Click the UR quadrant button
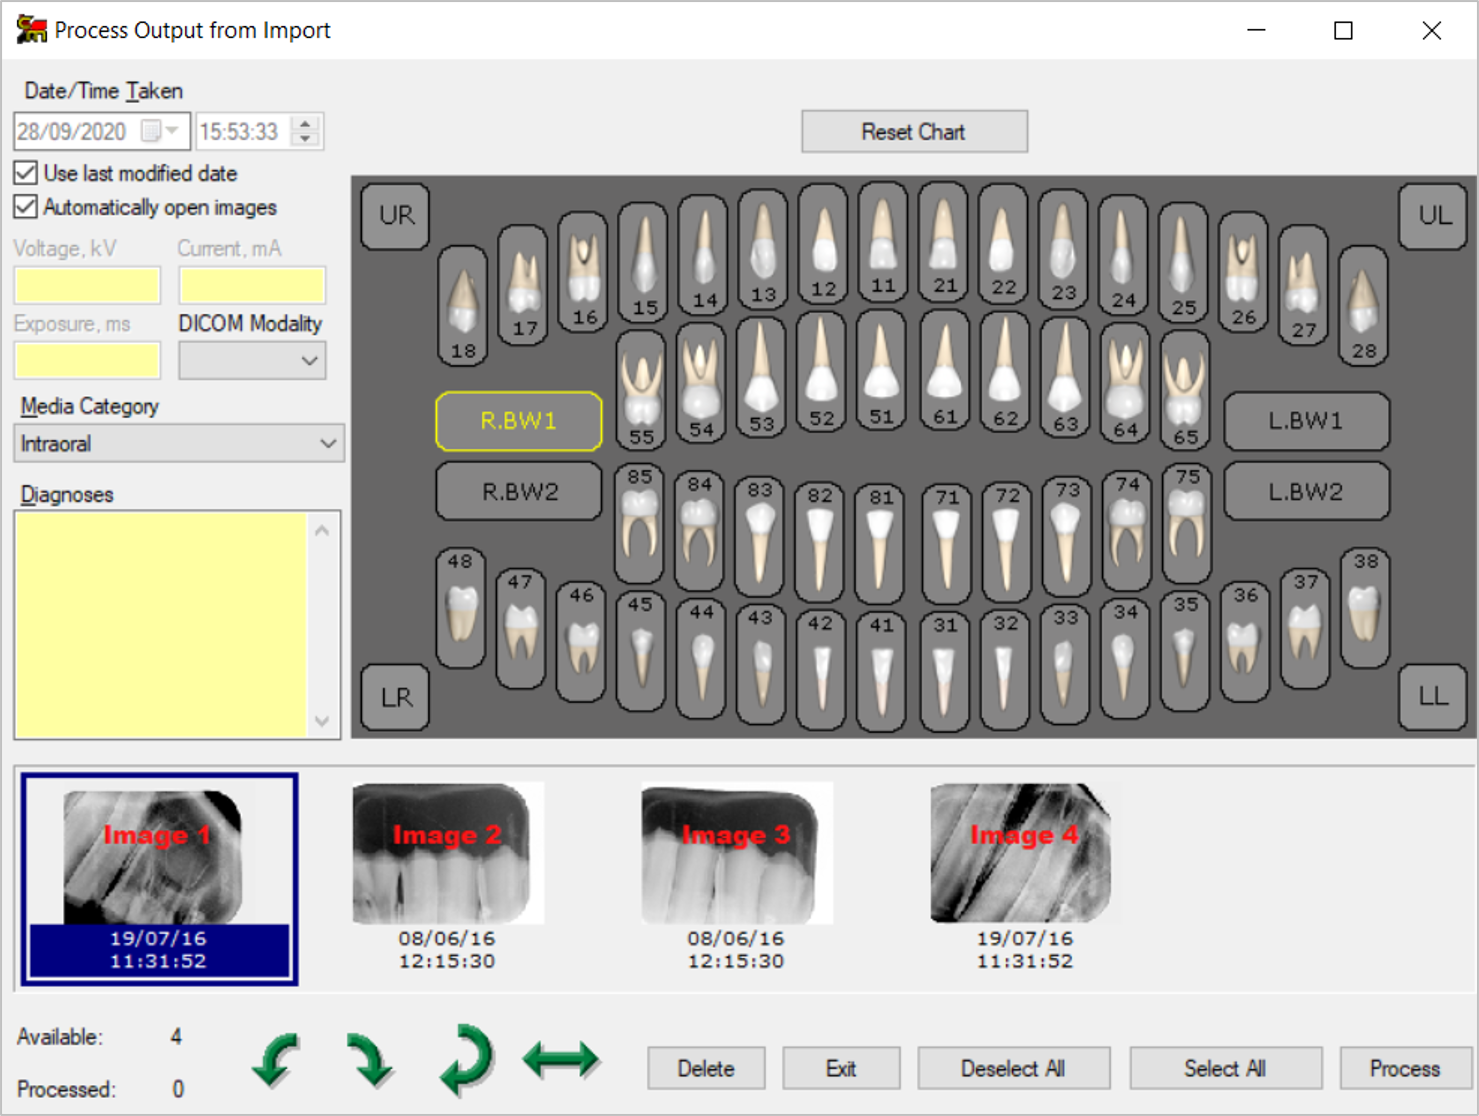This screenshot has height=1116, width=1479. point(396,215)
